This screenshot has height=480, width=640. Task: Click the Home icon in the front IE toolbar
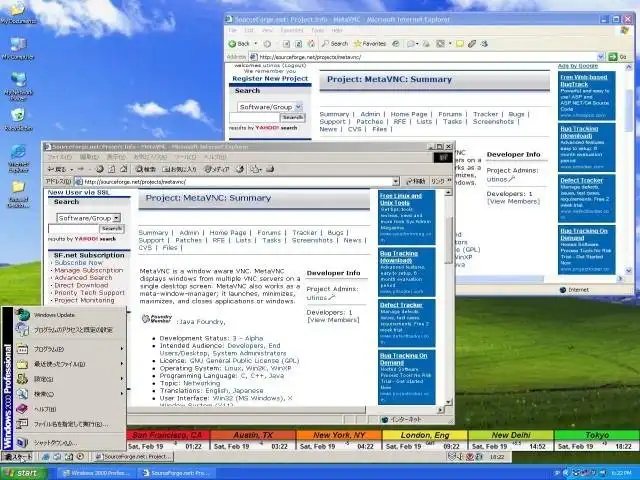point(124,169)
